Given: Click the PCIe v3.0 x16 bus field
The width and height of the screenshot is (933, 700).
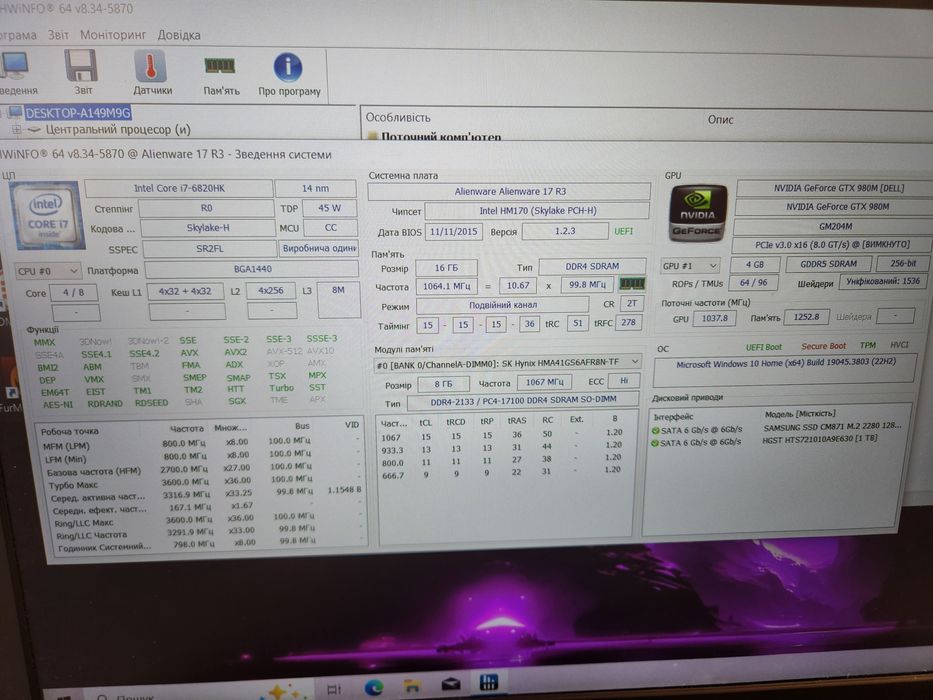Looking at the screenshot, I should coord(832,244).
